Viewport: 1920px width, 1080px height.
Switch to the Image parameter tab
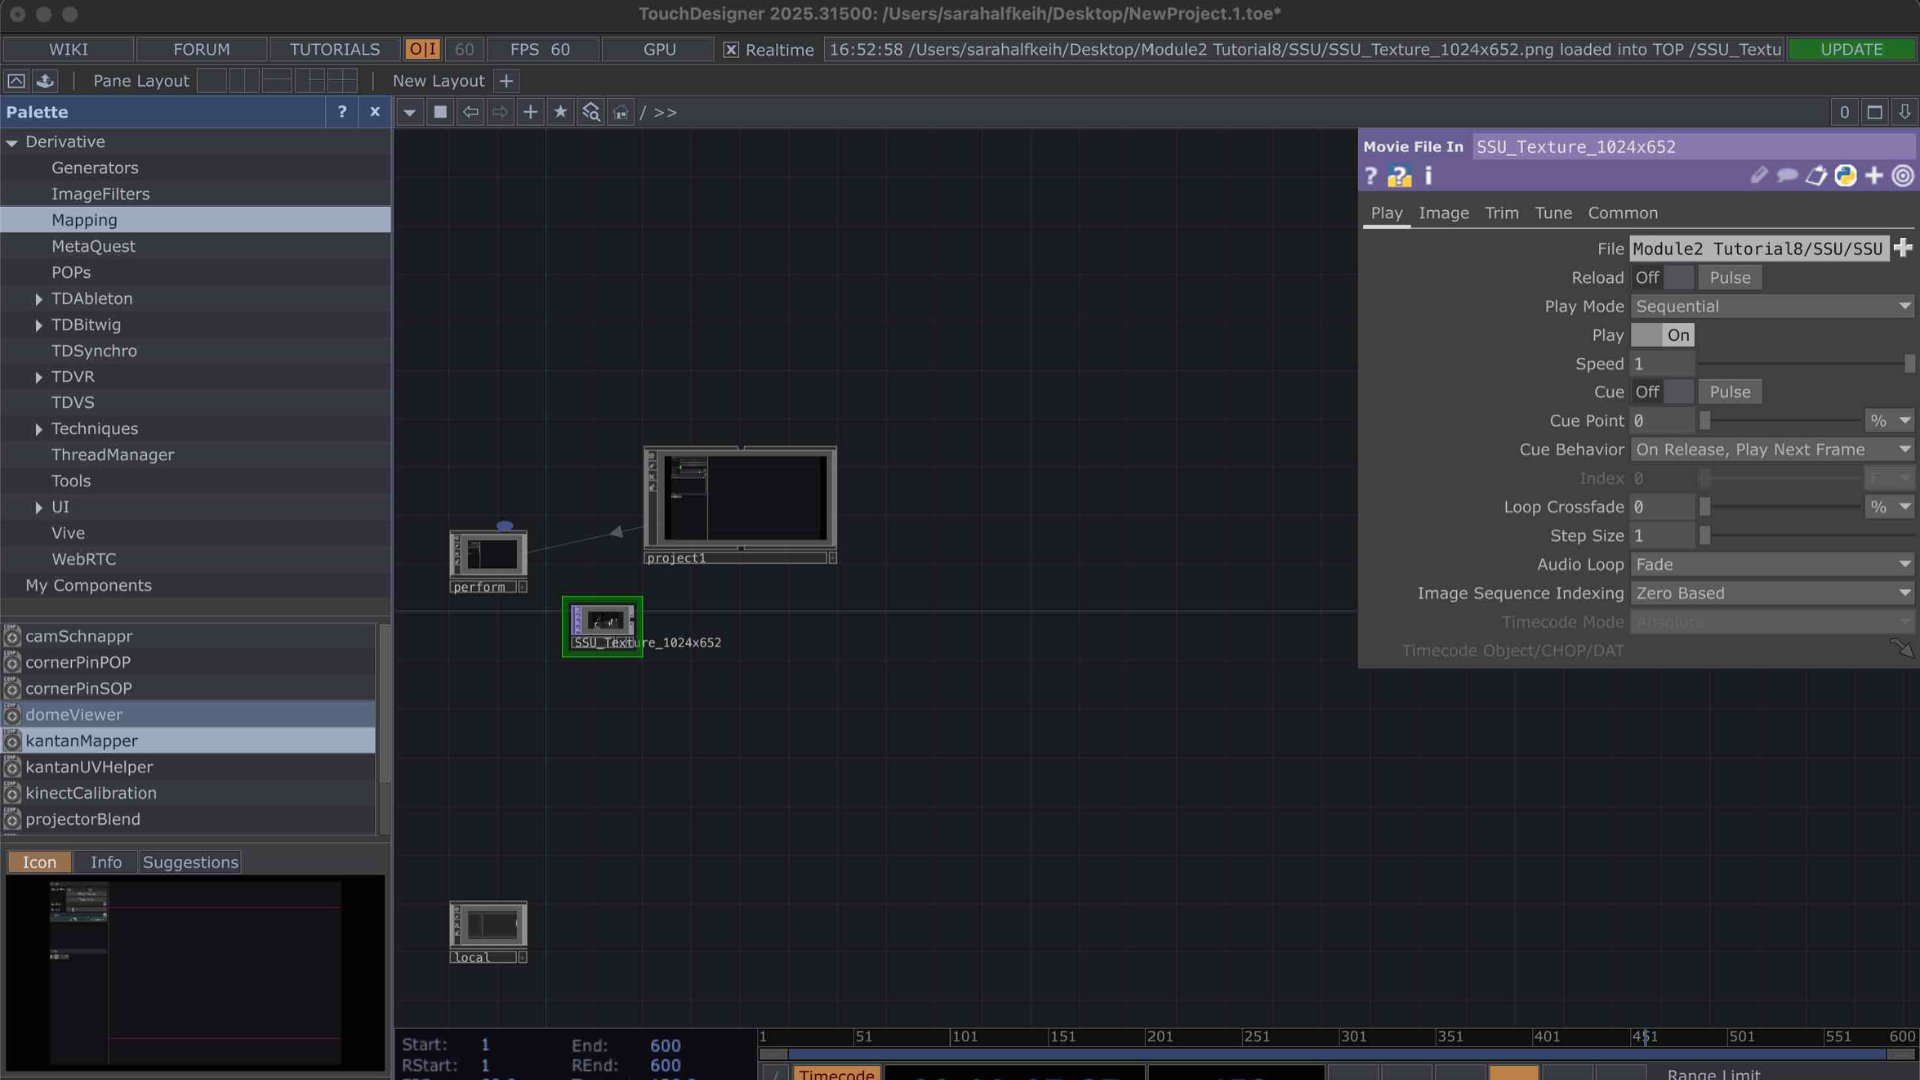pyautogui.click(x=1443, y=213)
